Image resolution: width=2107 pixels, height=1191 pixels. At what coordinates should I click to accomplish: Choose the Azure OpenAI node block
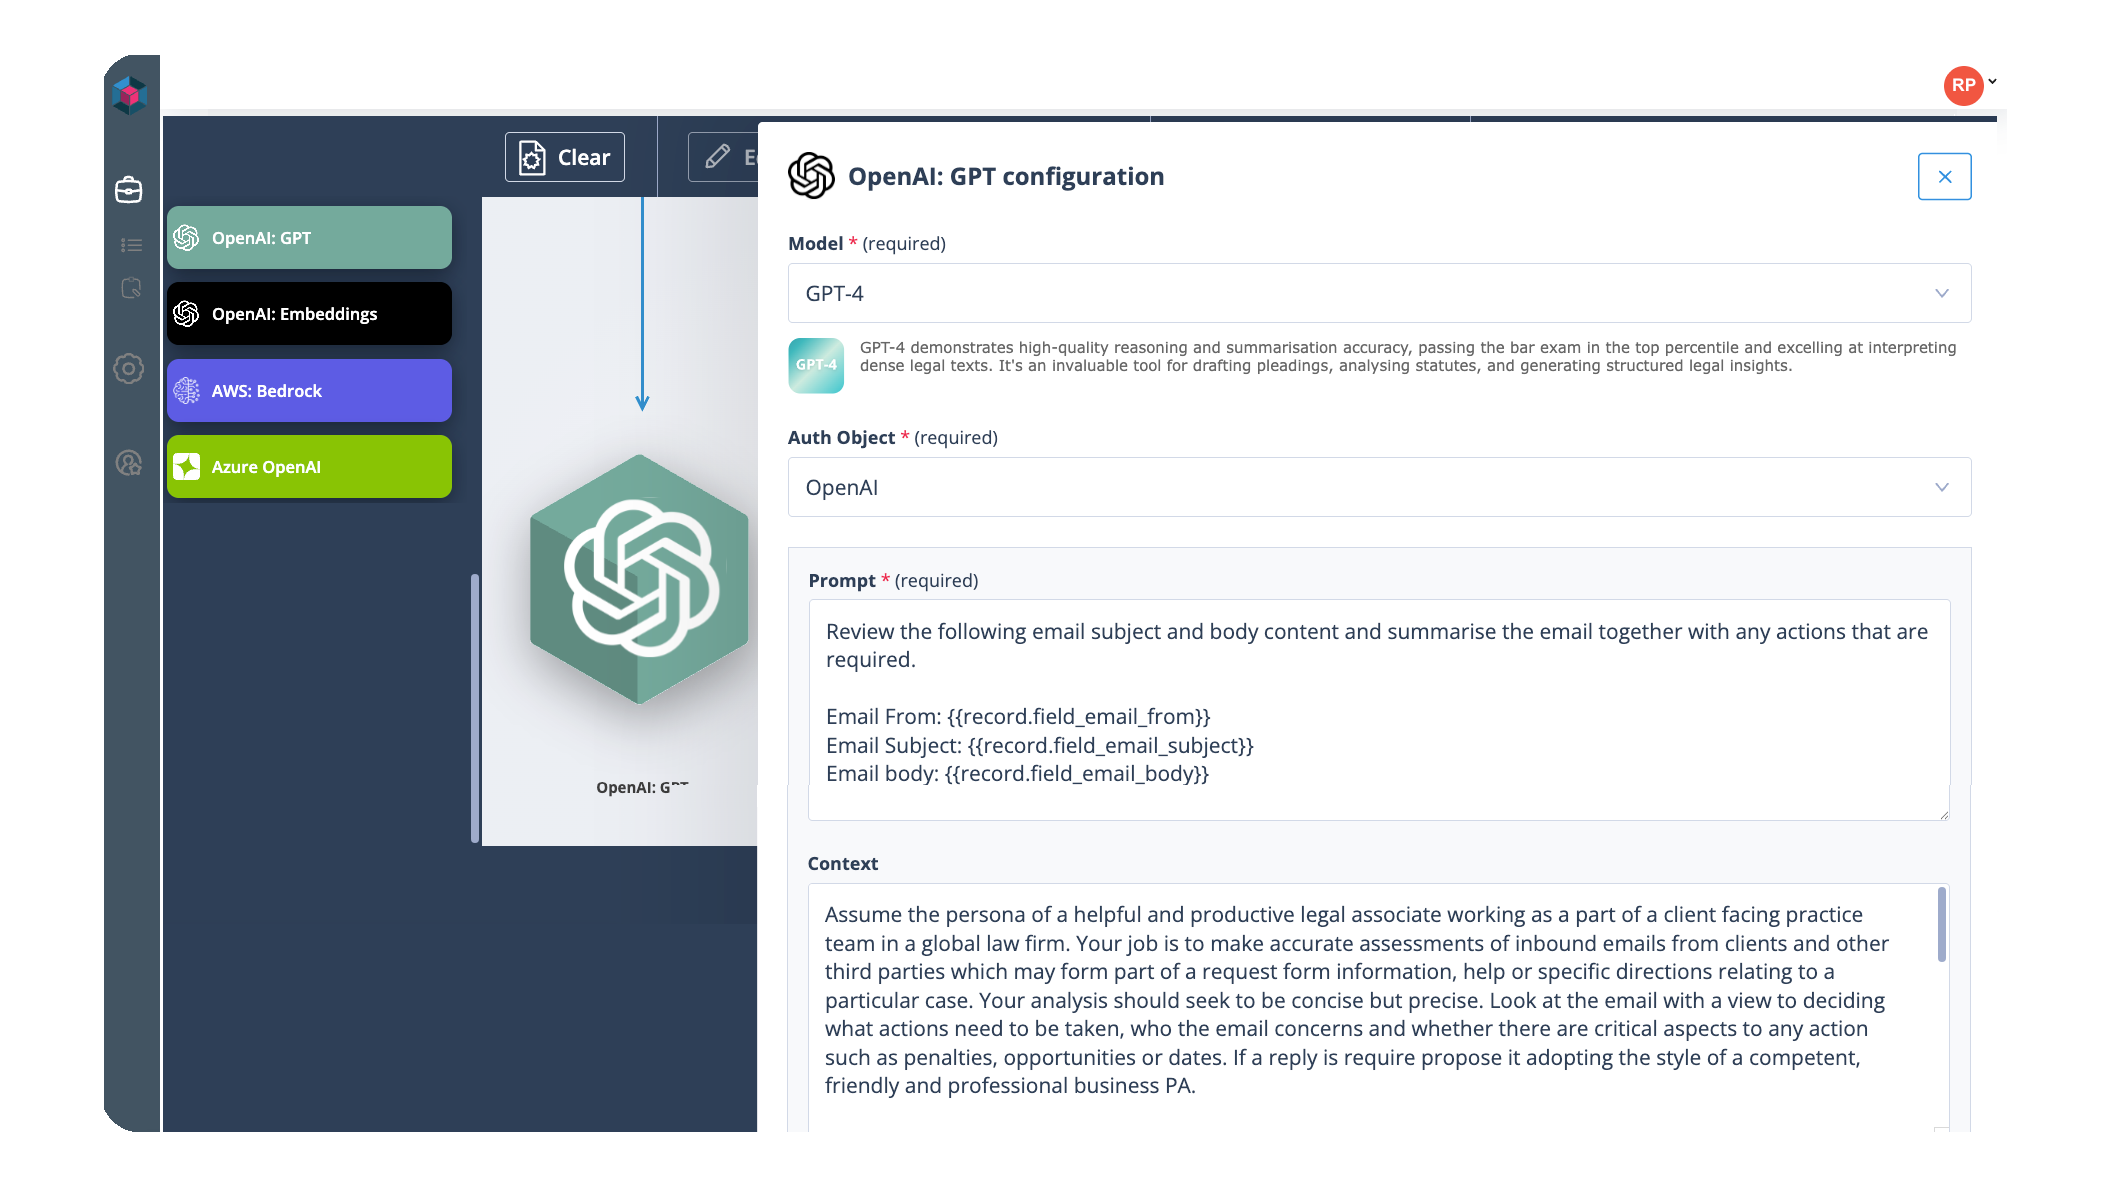pos(309,467)
